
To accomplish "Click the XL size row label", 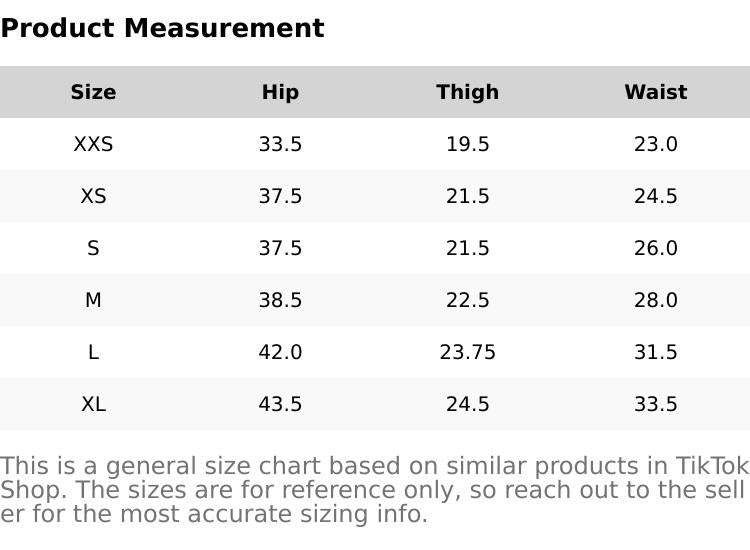I will 93,404.
